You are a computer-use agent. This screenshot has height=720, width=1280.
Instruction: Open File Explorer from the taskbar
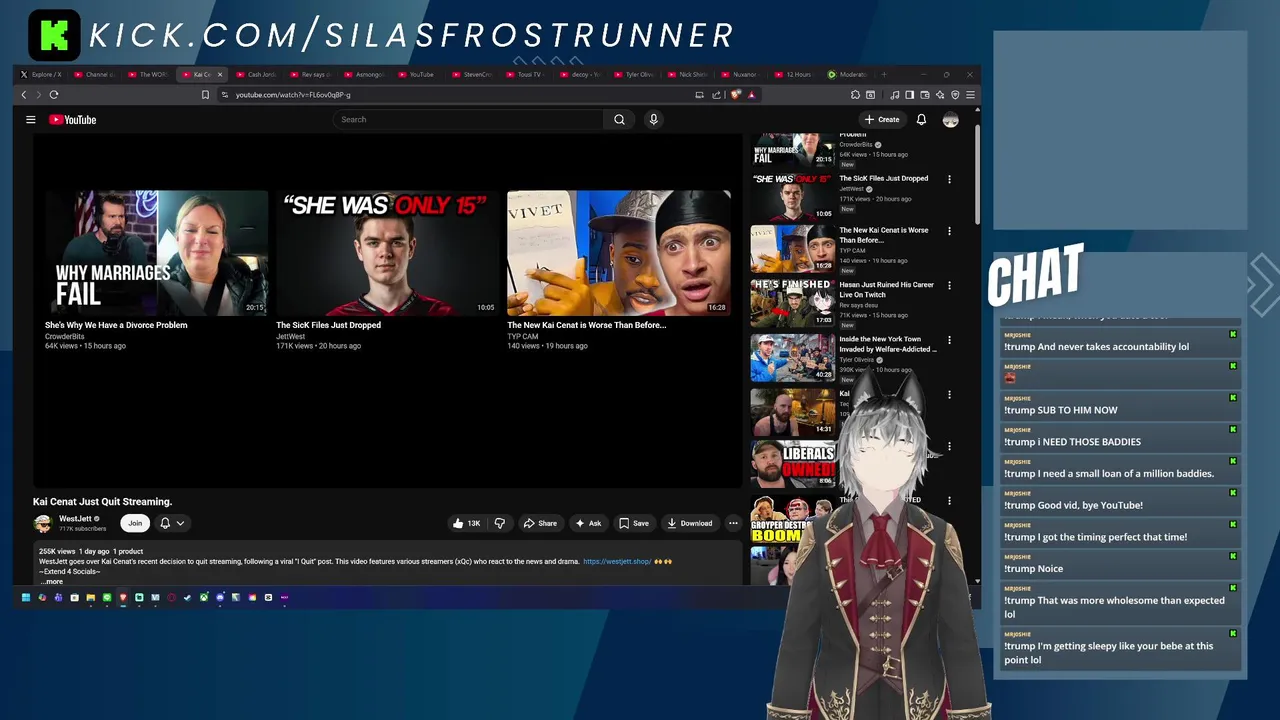90,598
